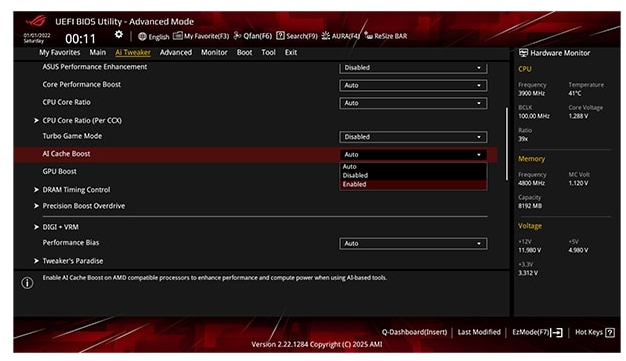Click the Qfan fan icon
The height and width of the screenshot is (361, 626).
[x=237, y=36]
